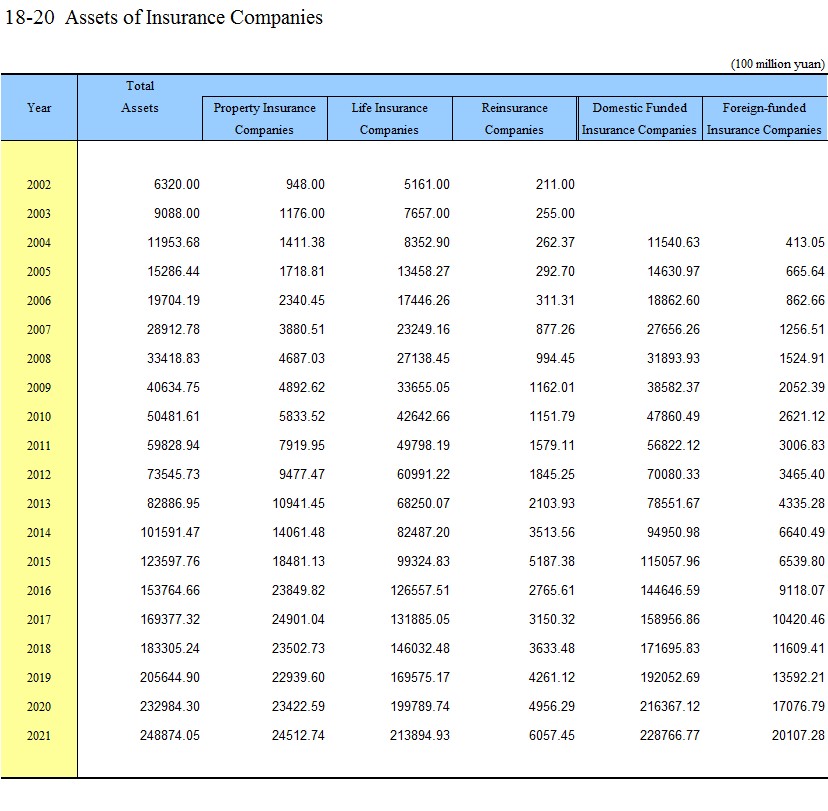Select the "Year" column header cell
This screenshot has width=828, height=811.
(39, 107)
